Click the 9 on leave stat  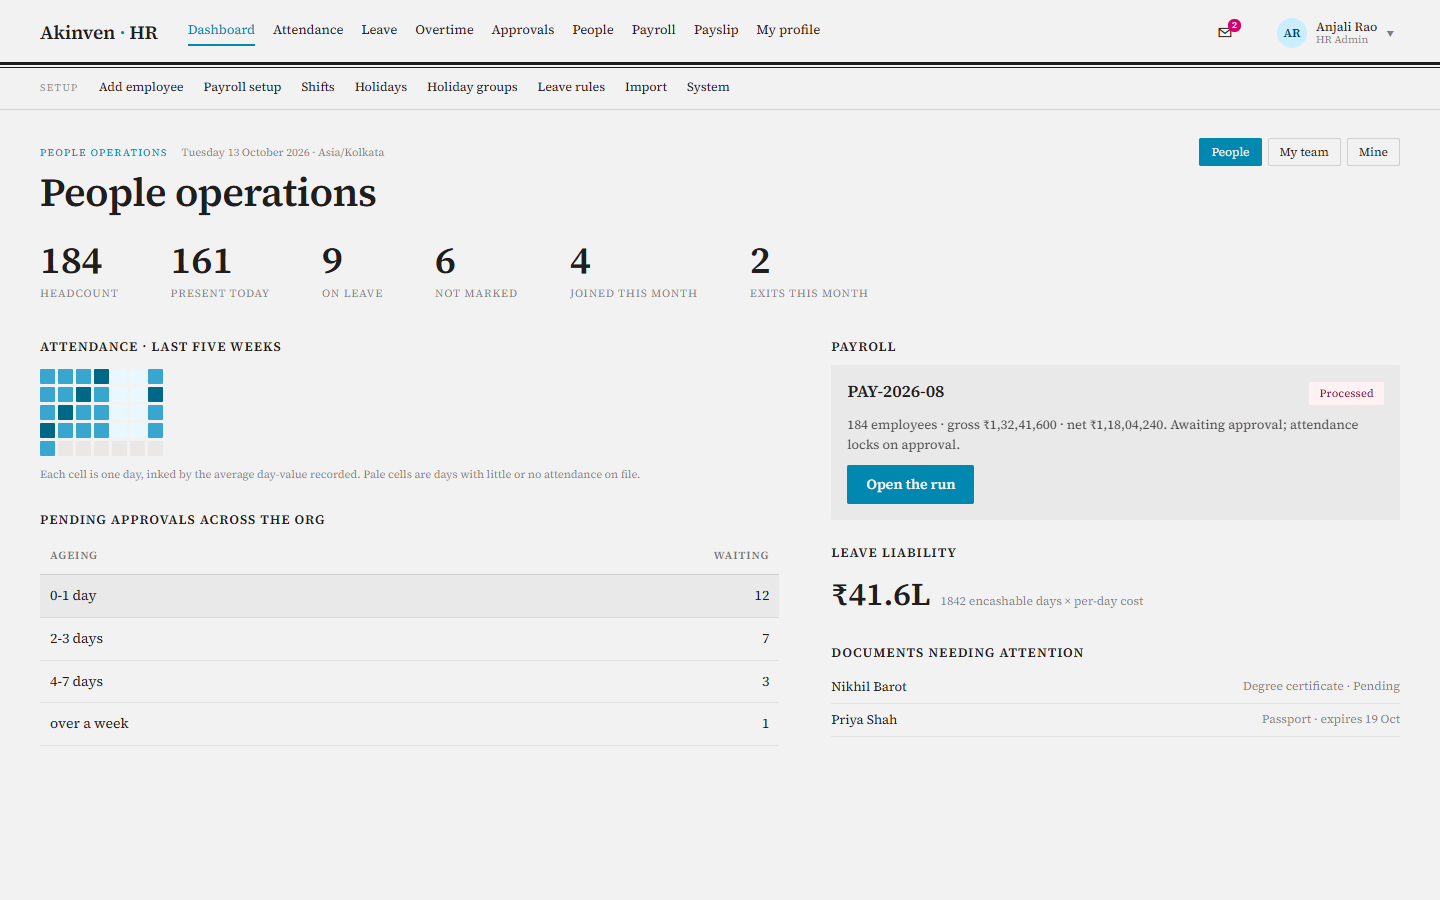pos(352,271)
